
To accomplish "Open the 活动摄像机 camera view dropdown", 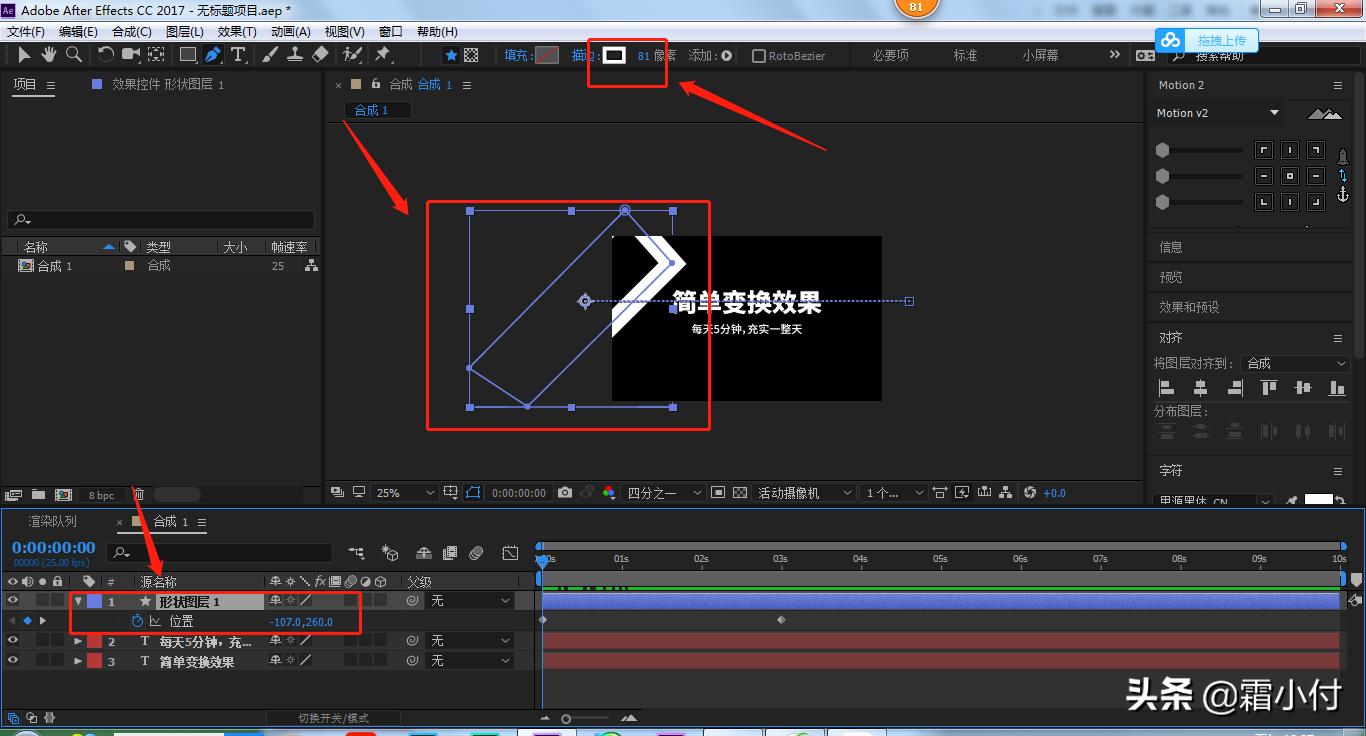I will click(804, 493).
